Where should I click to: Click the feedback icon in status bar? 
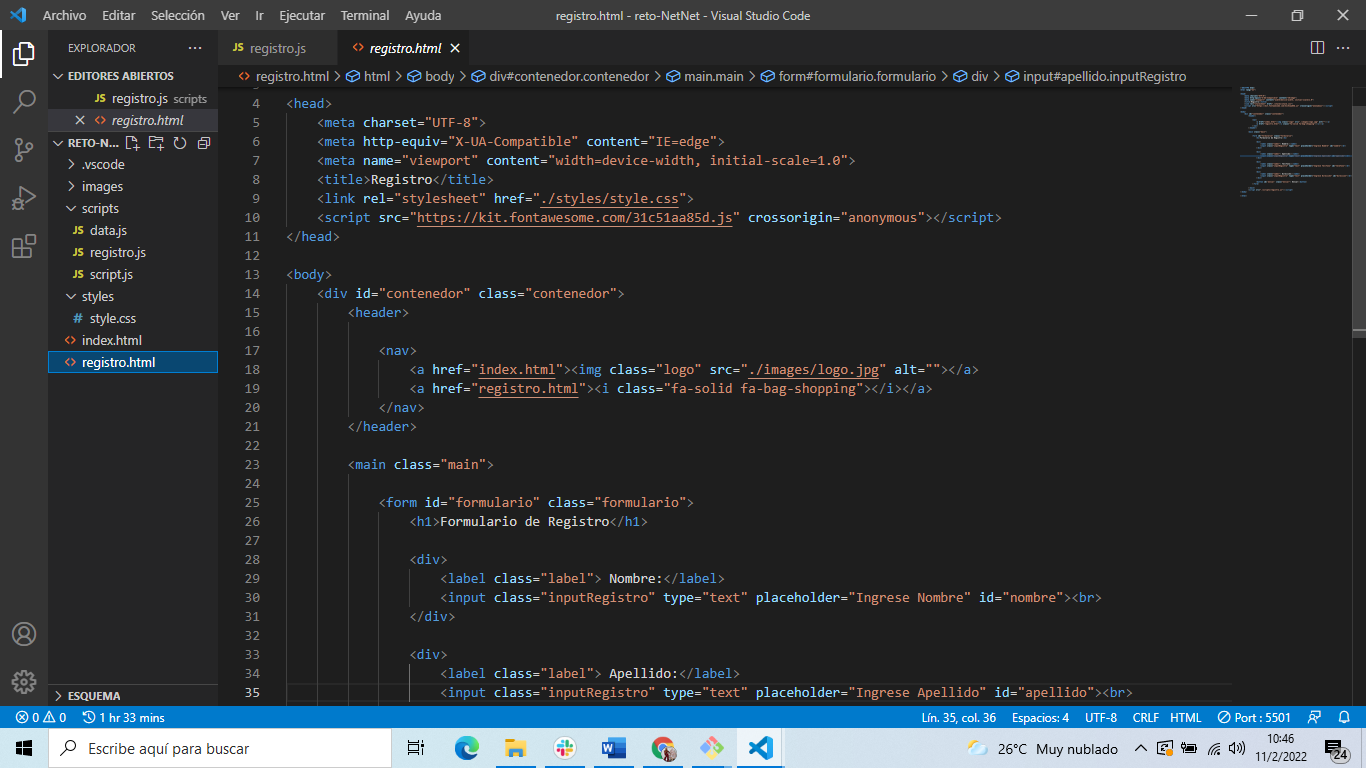point(1315,717)
